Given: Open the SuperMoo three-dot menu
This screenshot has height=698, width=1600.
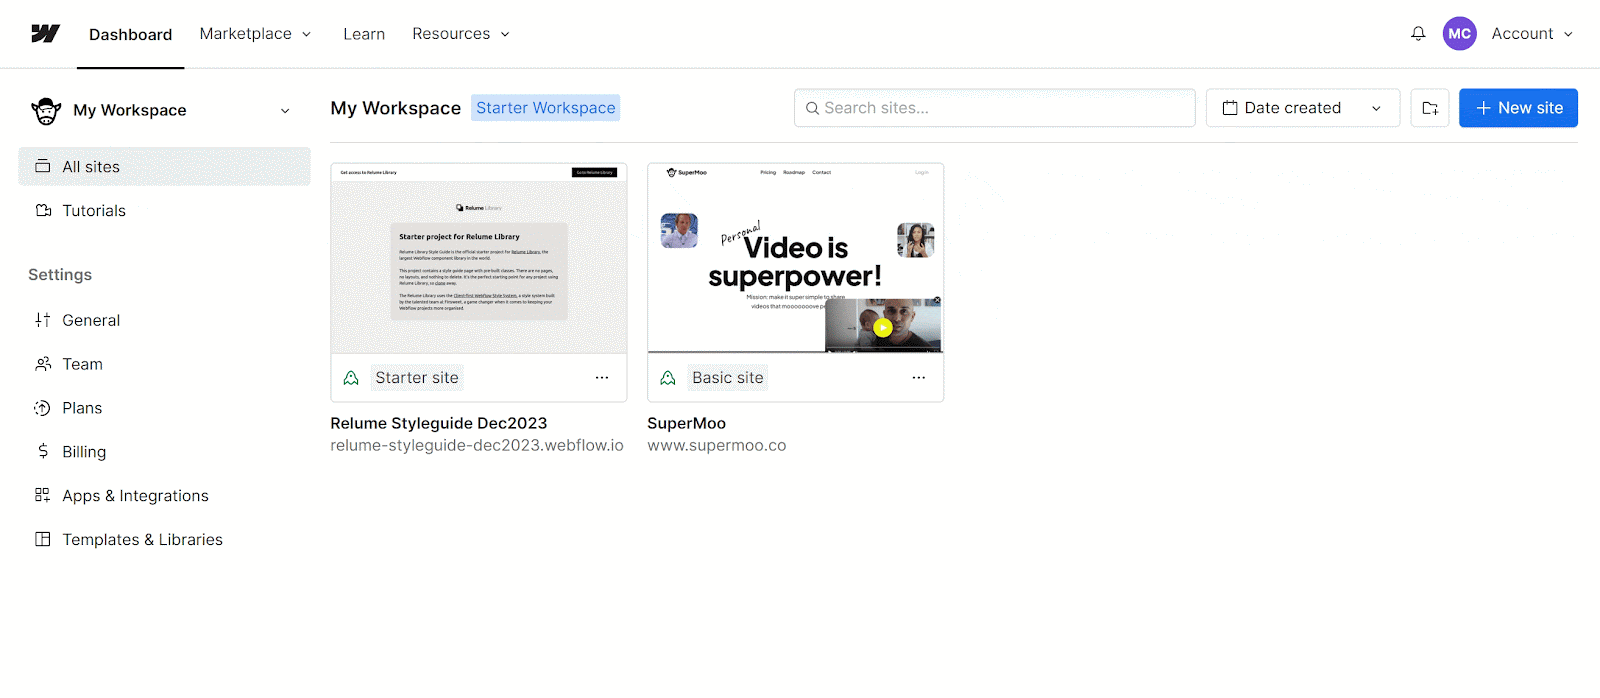Looking at the screenshot, I should coord(919,378).
